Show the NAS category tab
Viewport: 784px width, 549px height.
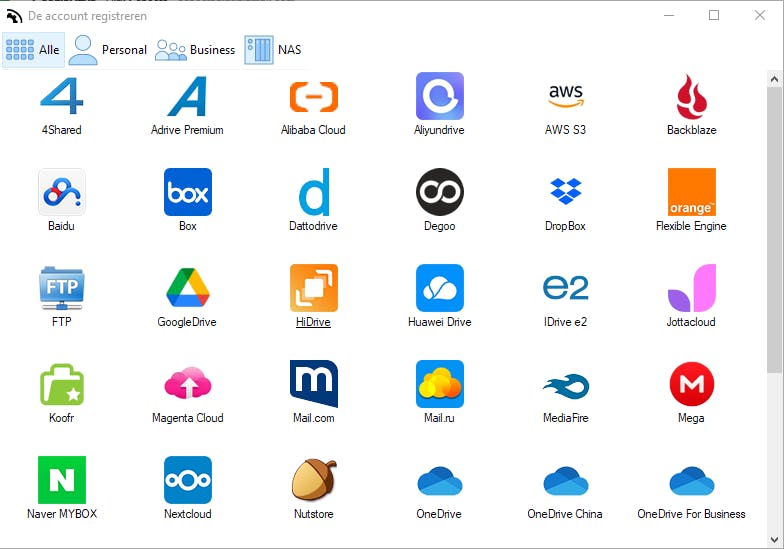273,50
